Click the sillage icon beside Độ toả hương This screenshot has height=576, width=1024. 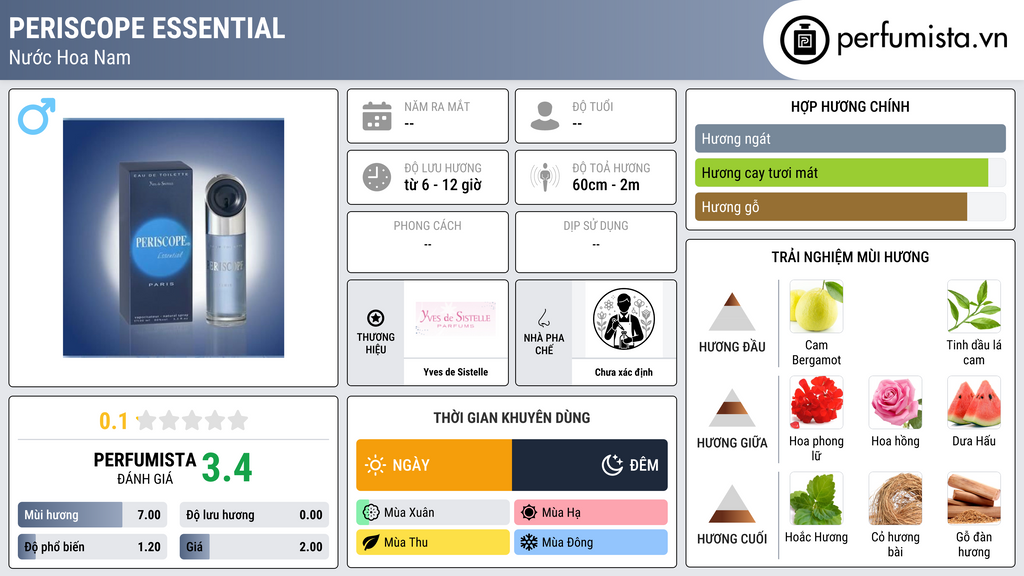click(x=545, y=177)
